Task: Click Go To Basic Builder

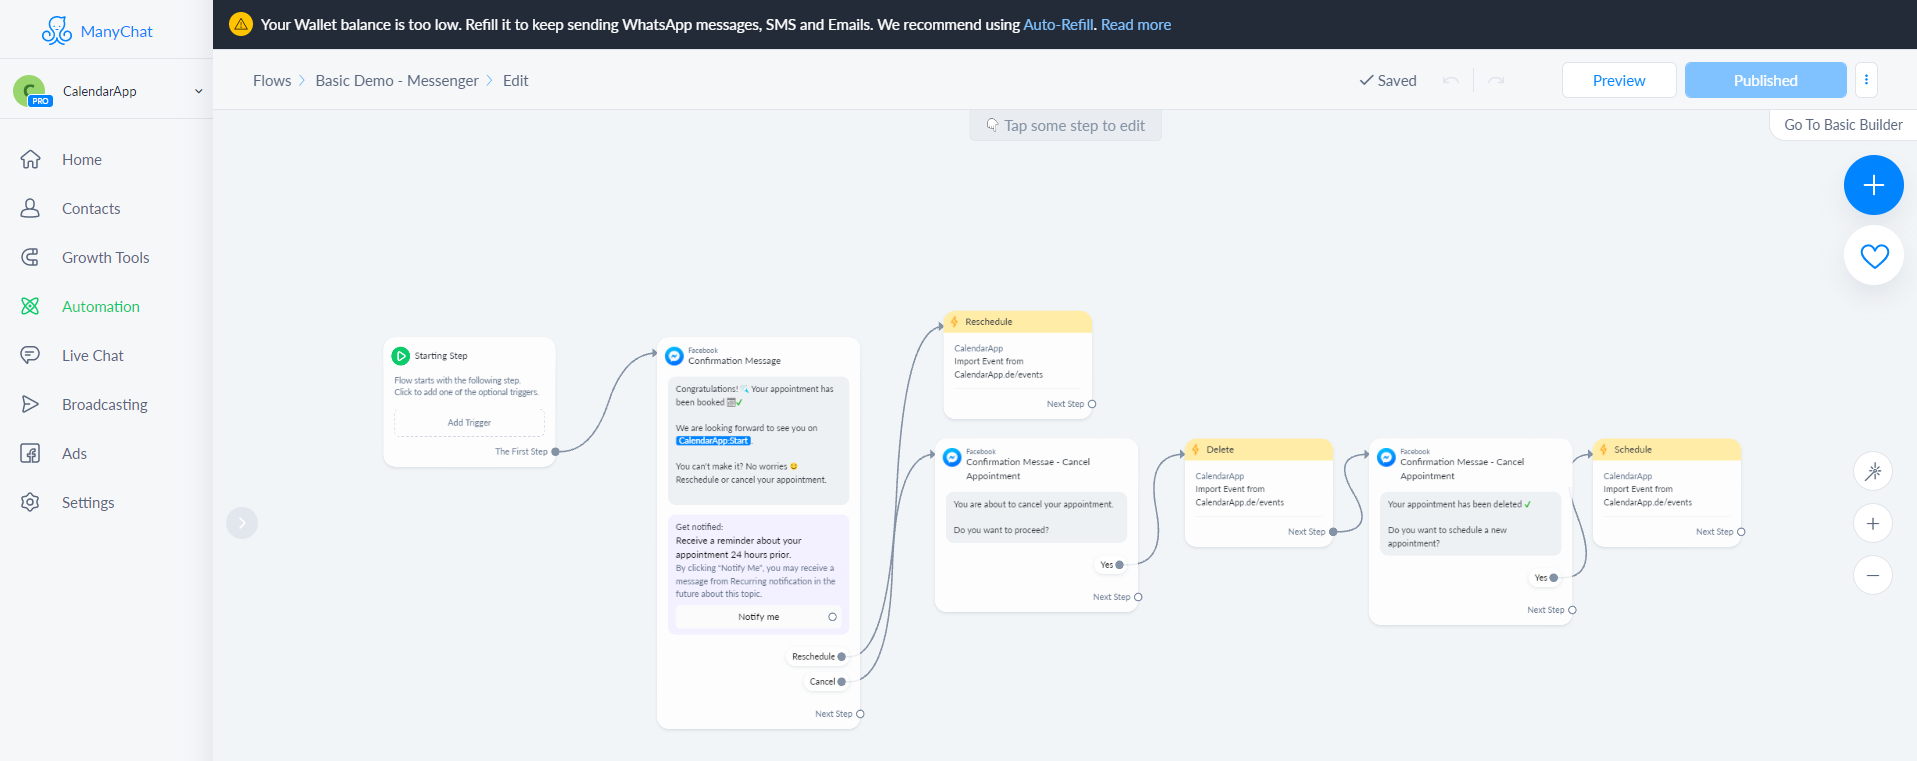Action: (1843, 125)
